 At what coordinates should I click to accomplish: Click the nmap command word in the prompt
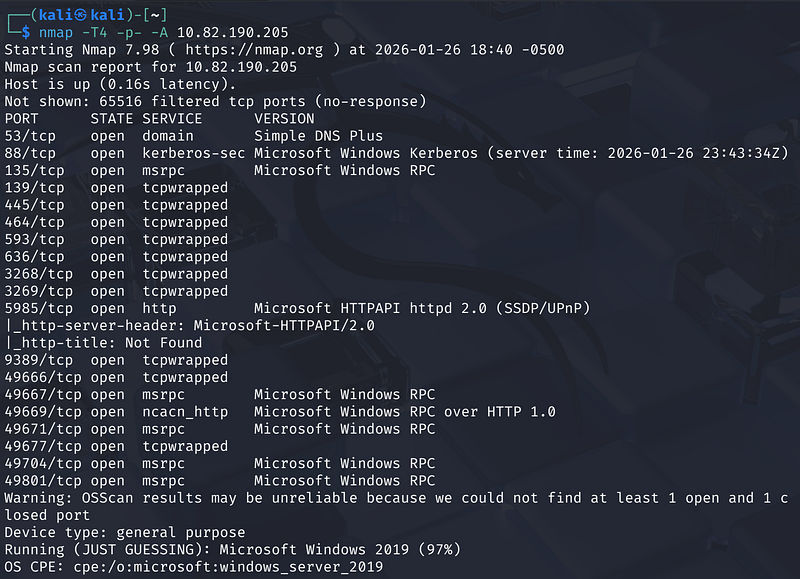coord(56,32)
